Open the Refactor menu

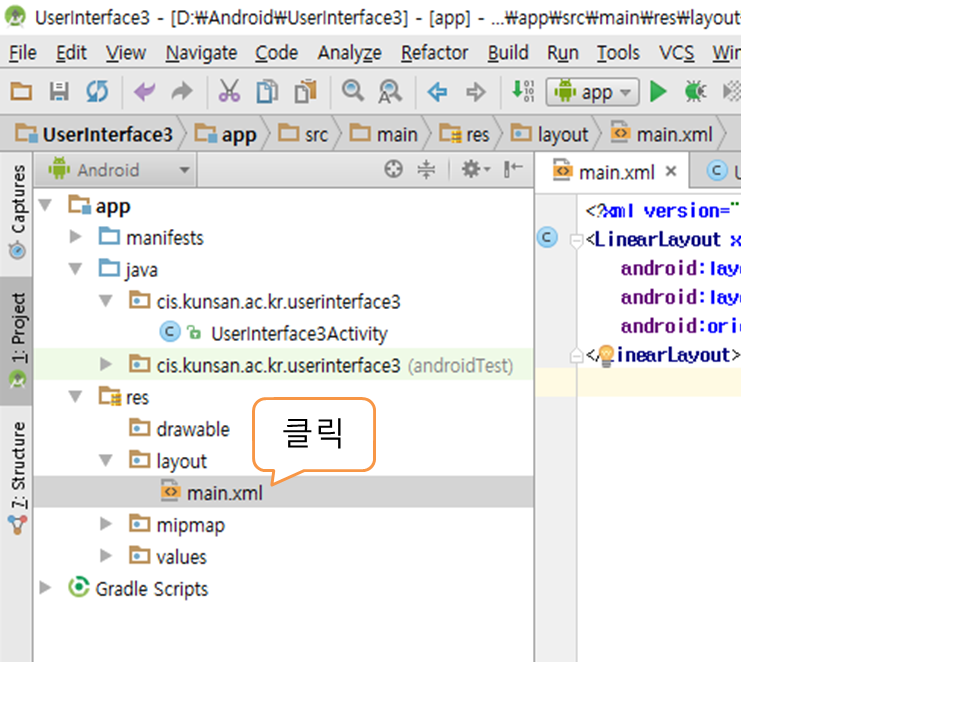click(x=434, y=53)
